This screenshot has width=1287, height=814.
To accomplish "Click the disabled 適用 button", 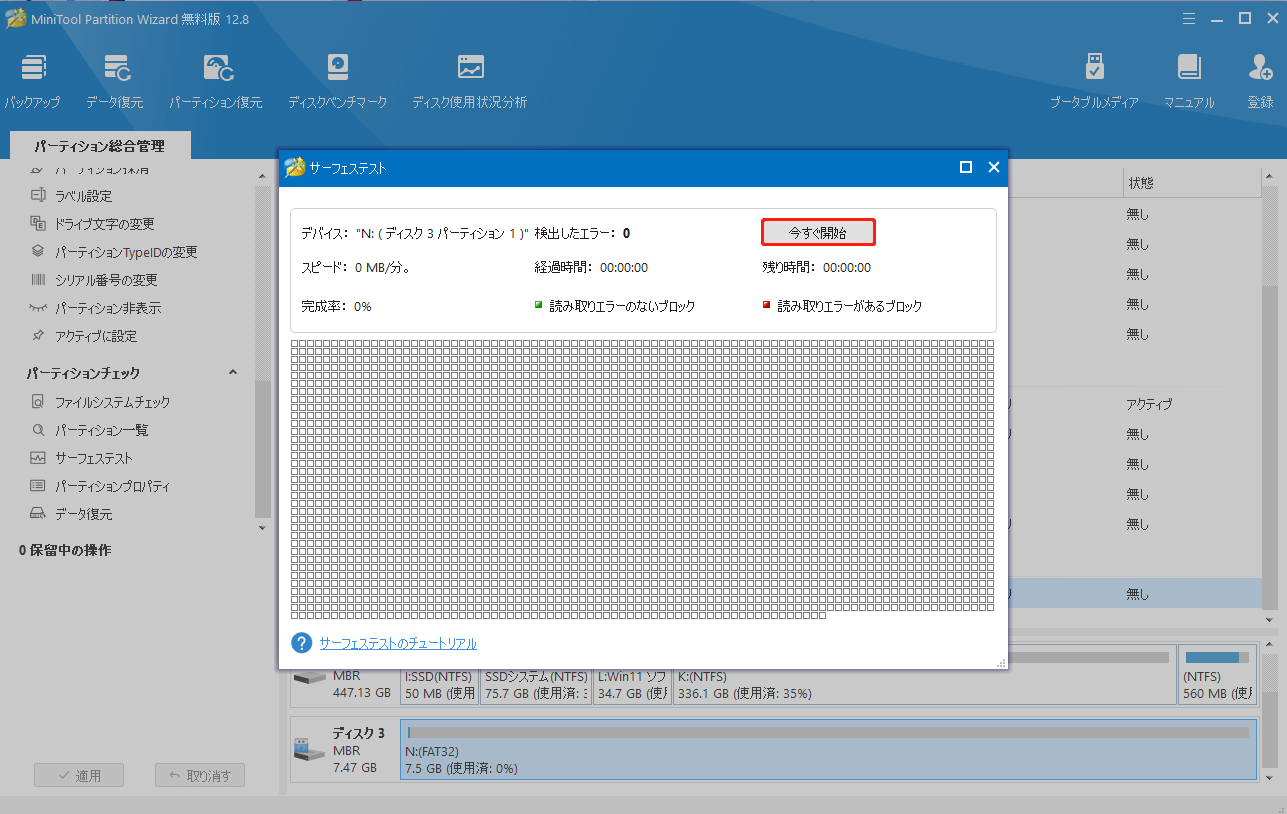I will tap(78, 775).
